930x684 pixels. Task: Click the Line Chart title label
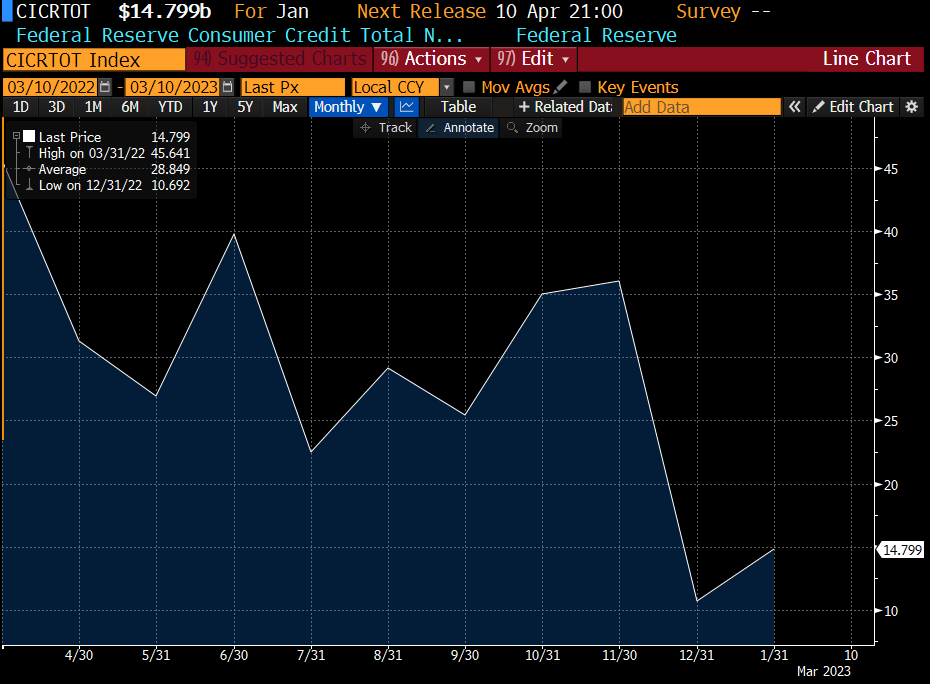tap(867, 59)
